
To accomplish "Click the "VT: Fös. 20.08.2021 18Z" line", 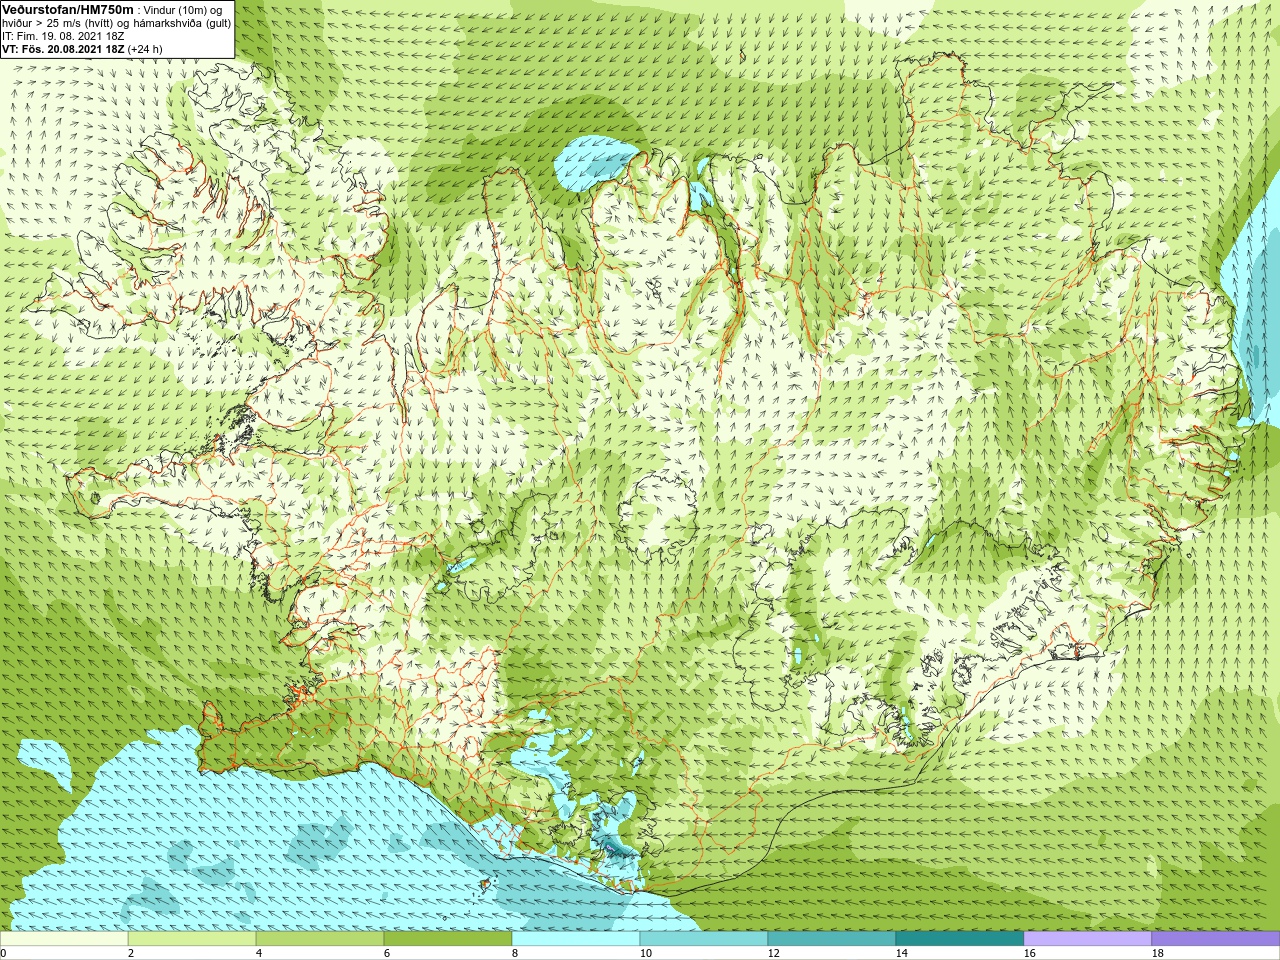I will tap(63, 49).
